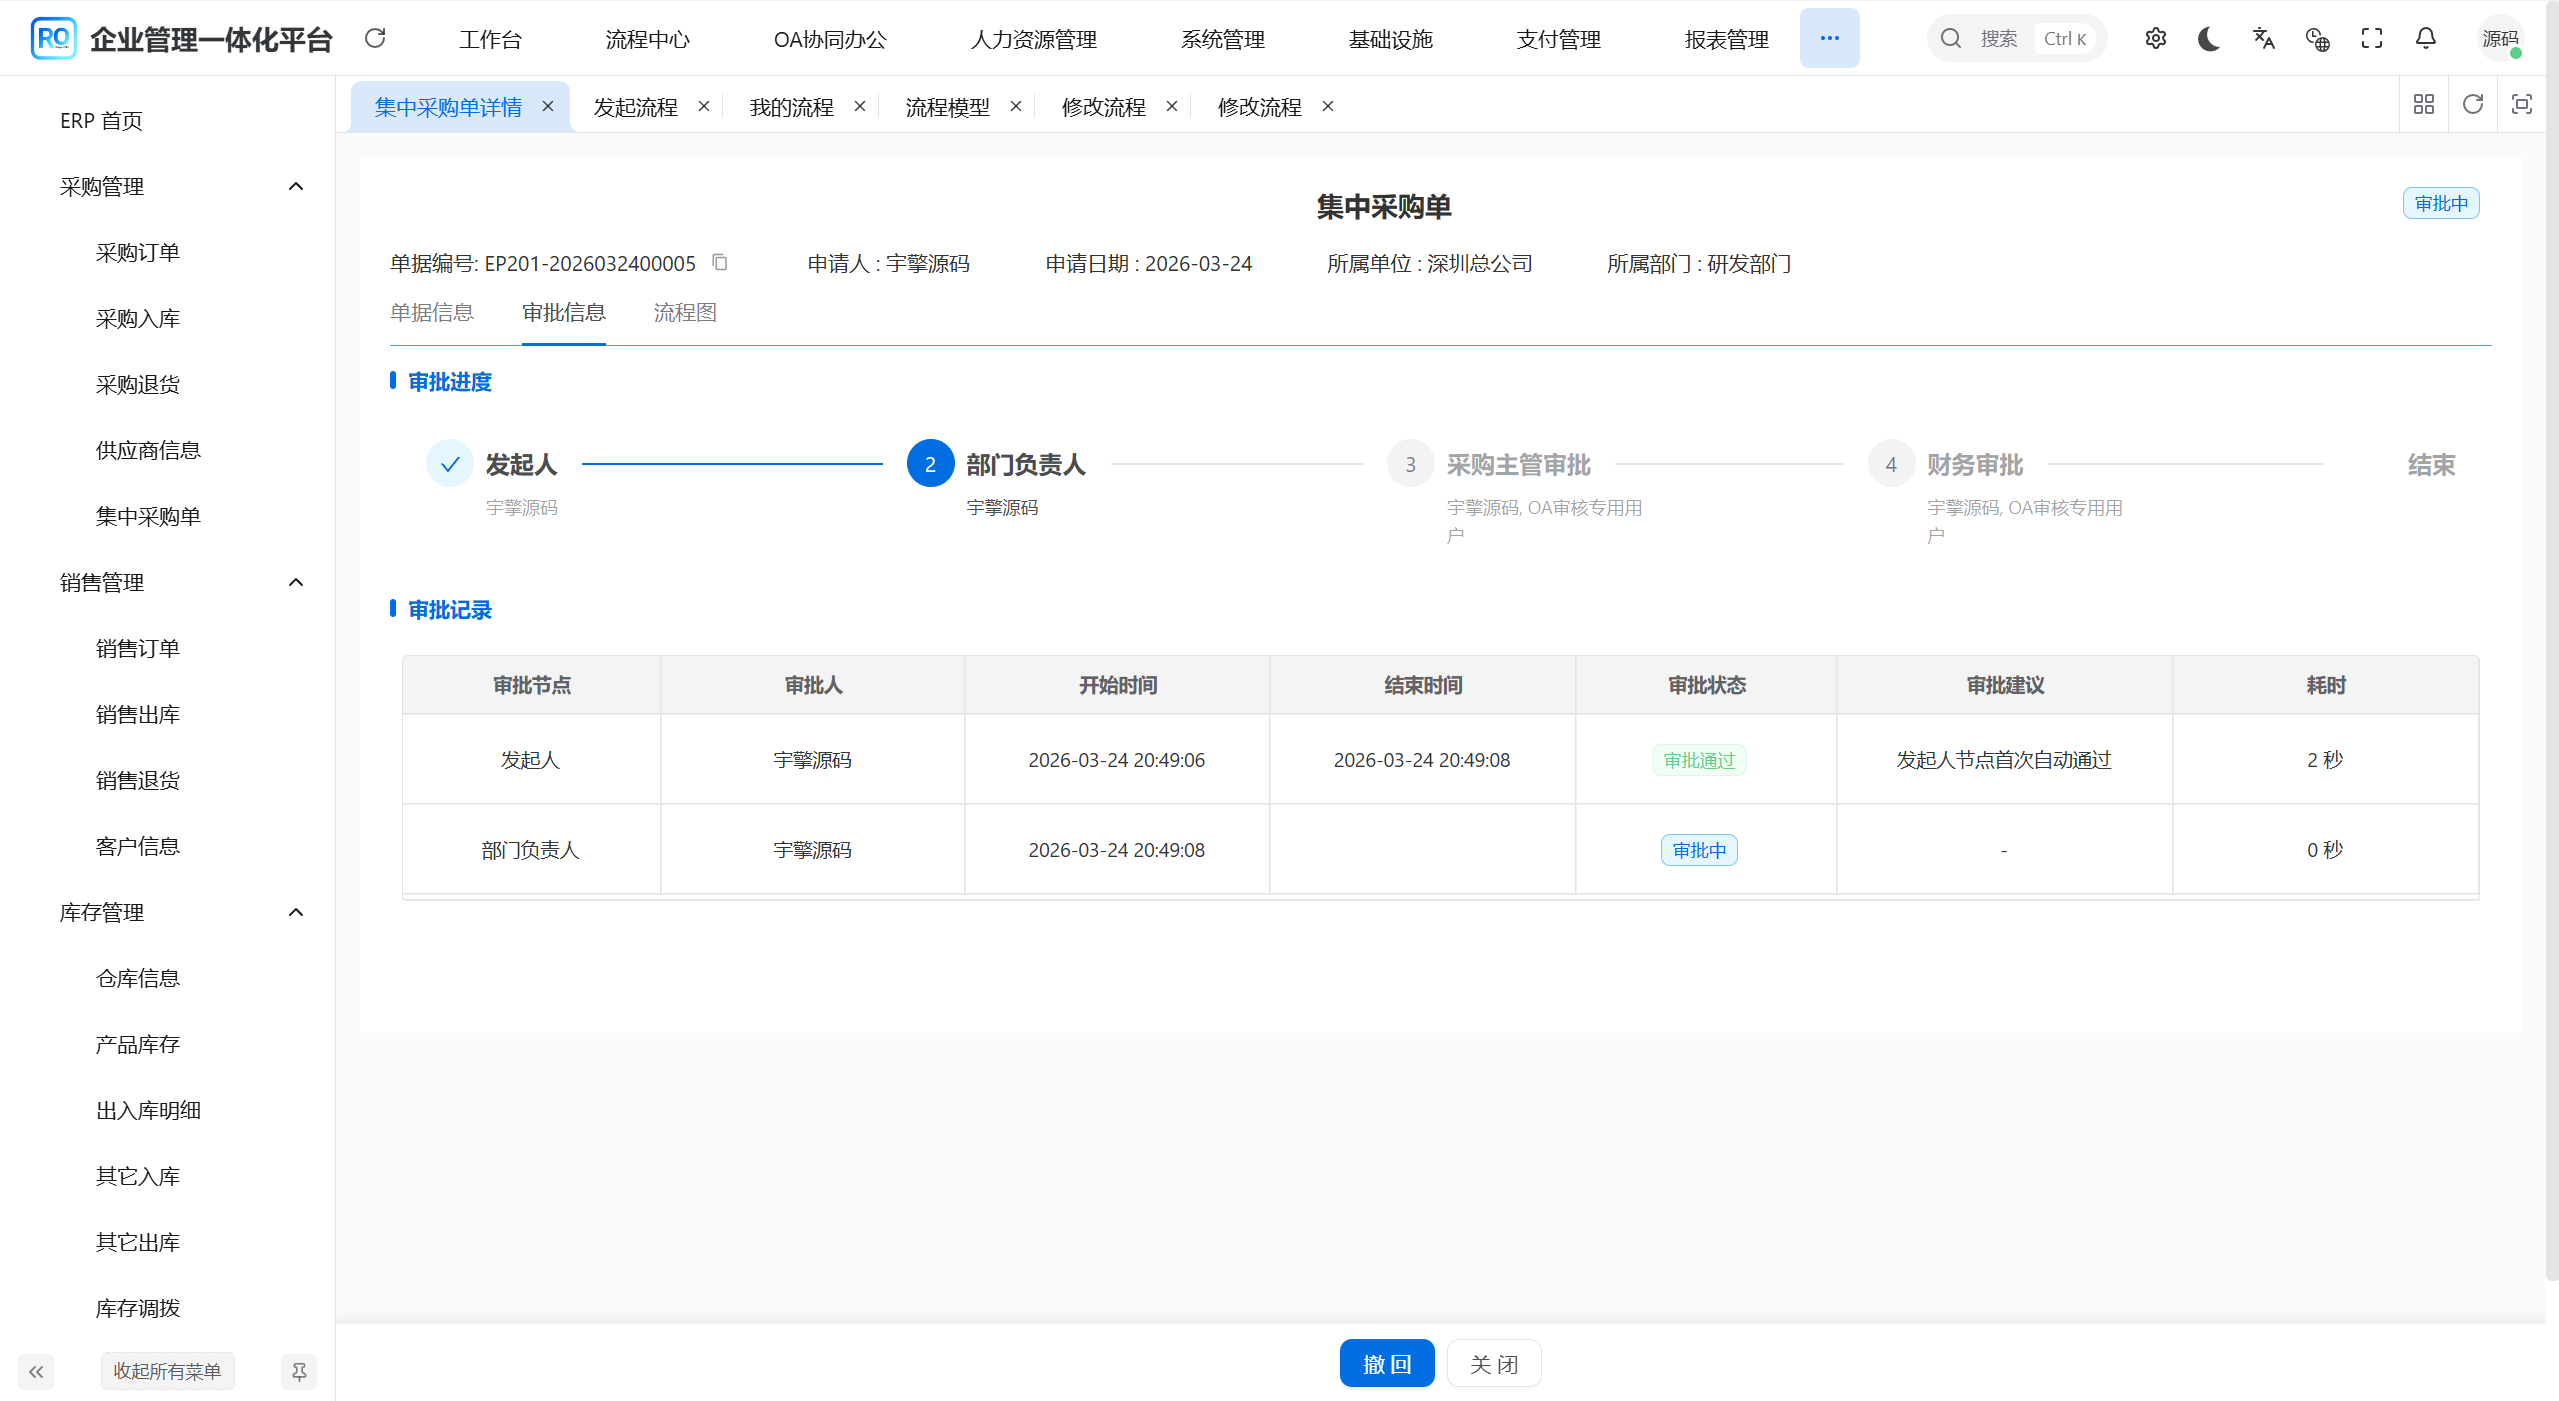This screenshot has height=1401, width=2559.
Task: Click 收起所有菜单 at sidebar bottom
Action: point(167,1371)
